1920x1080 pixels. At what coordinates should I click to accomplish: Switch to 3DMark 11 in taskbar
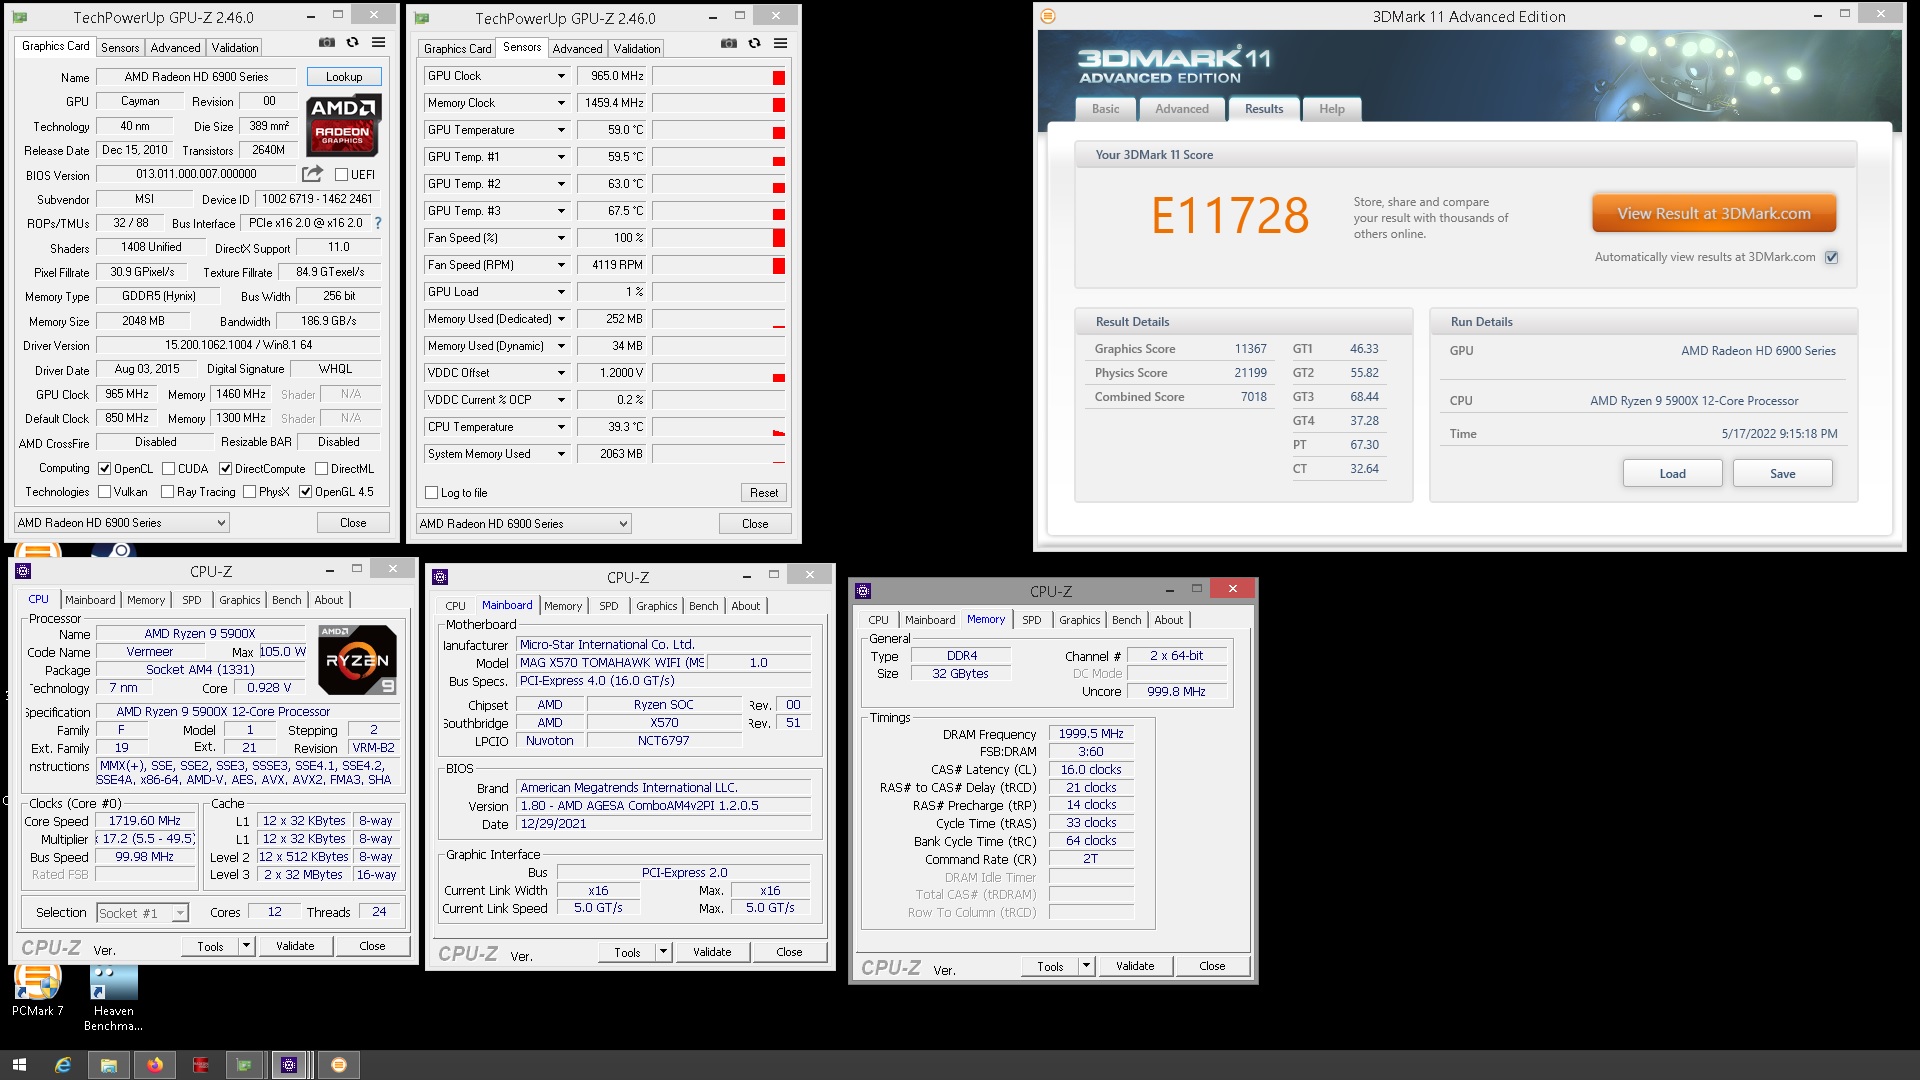[339, 1065]
